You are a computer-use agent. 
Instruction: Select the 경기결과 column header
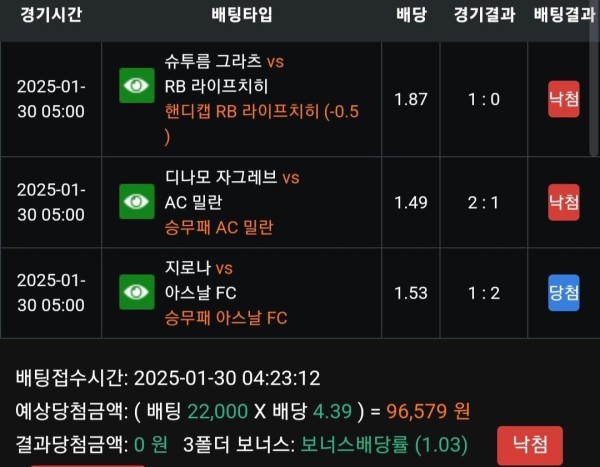[x=484, y=15]
